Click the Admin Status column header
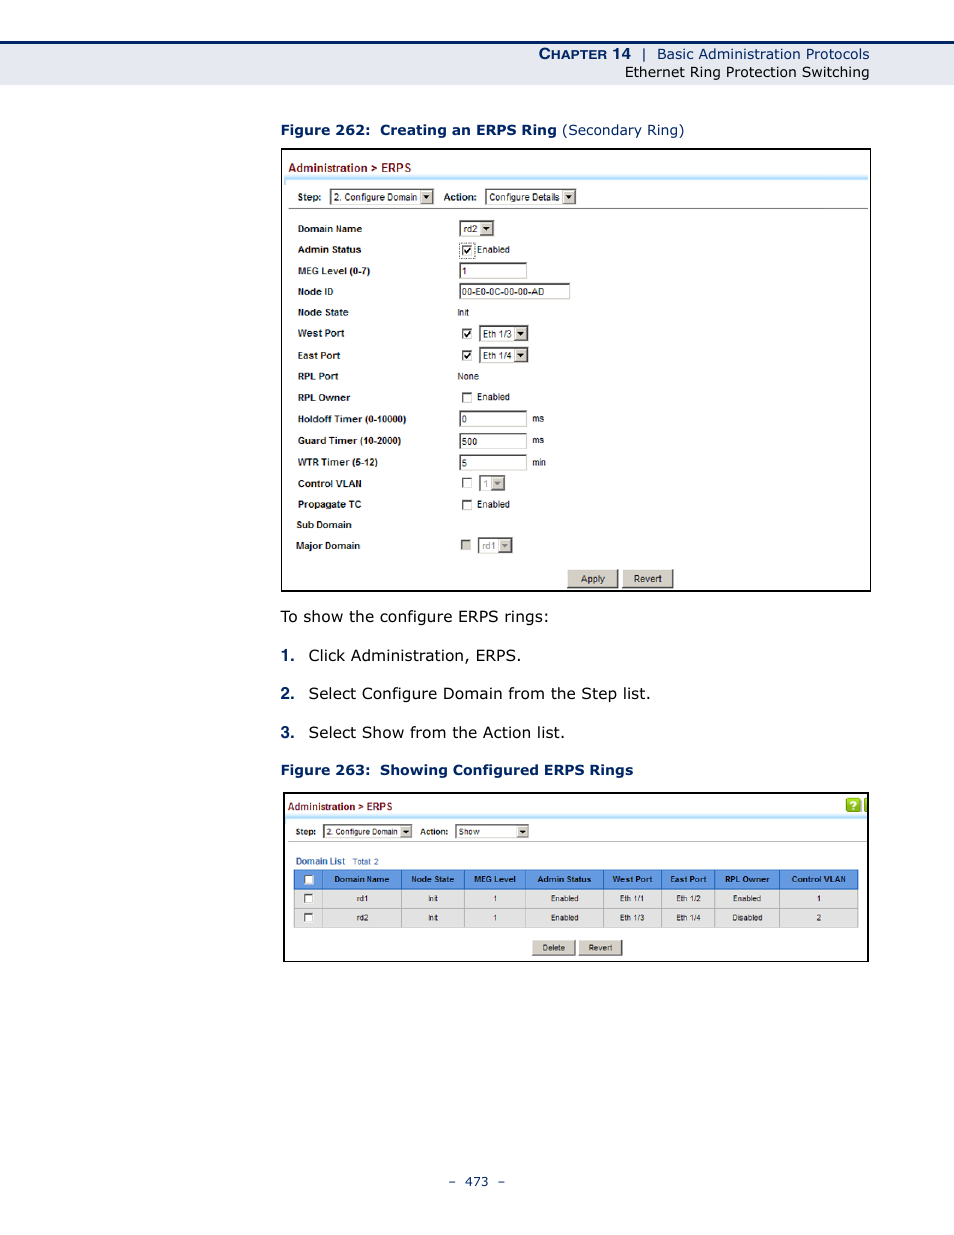 pos(564,880)
